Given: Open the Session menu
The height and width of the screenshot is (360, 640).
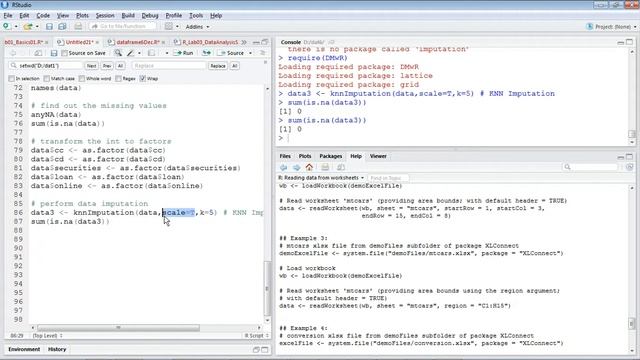Looking at the screenshot, I should pyautogui.click(x=105, y=16).
